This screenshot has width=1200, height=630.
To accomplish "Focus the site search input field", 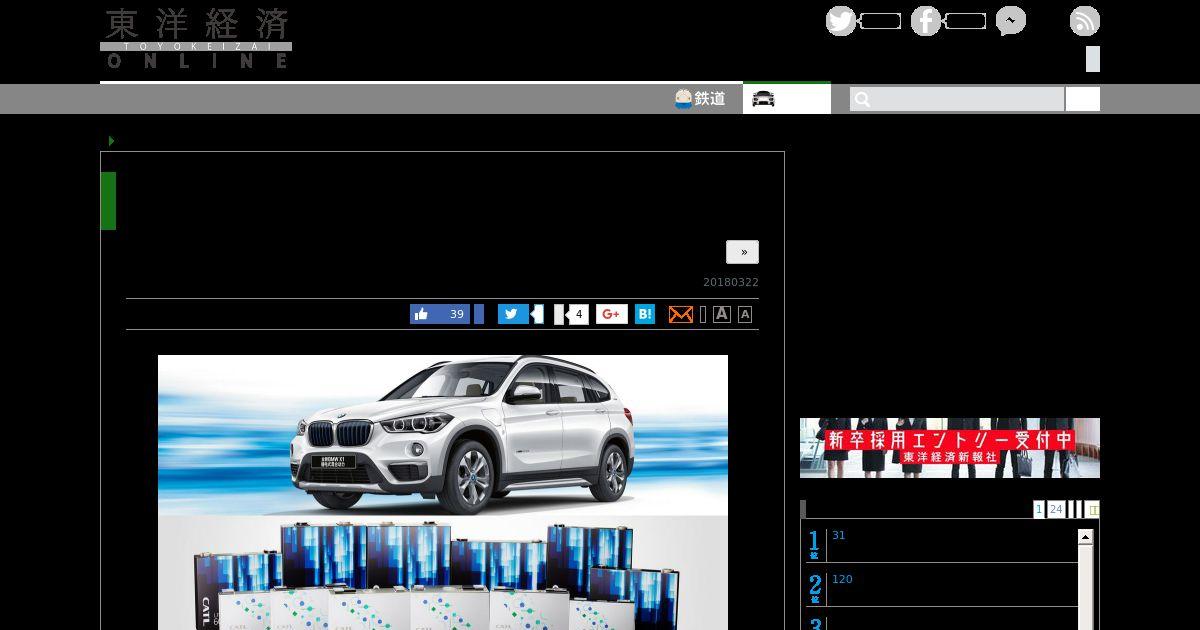I will [957, 99].
